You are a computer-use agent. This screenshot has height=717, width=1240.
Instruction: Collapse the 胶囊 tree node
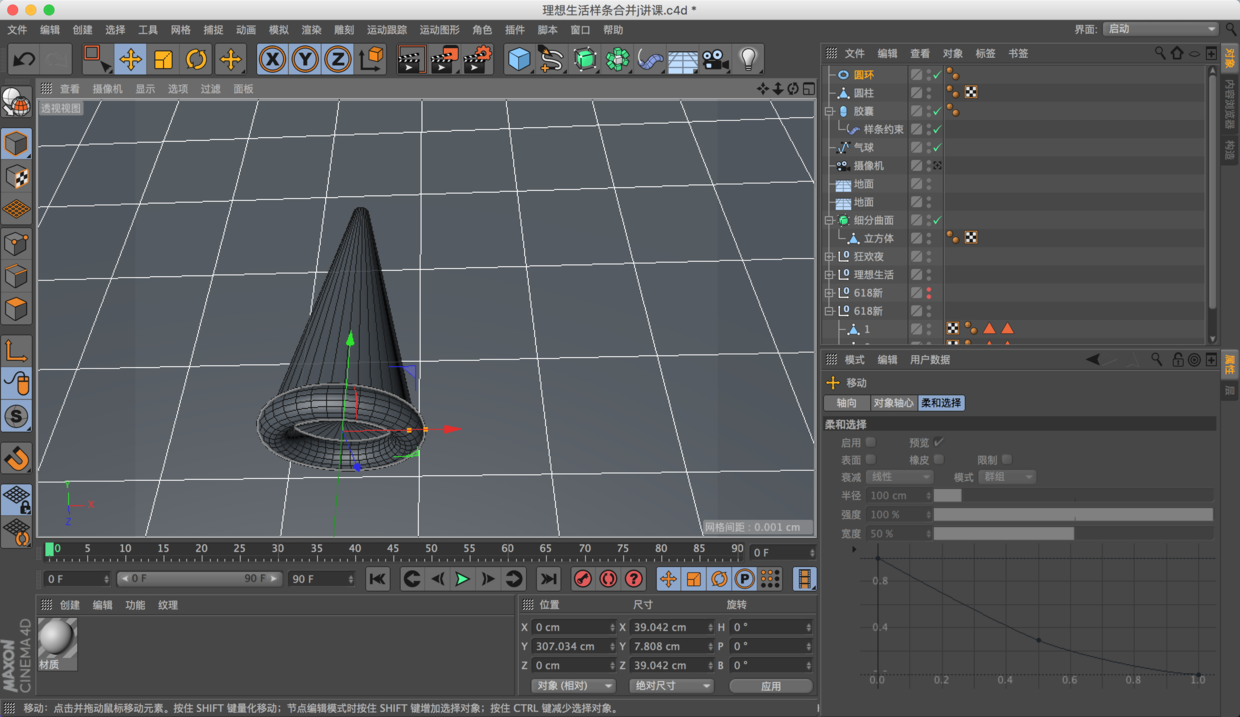829,111
